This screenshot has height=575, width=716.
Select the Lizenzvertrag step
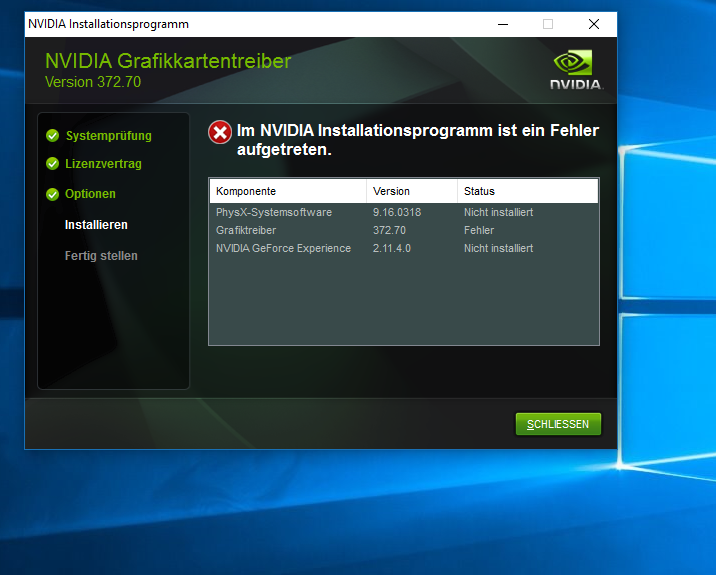tap(103, 164)
